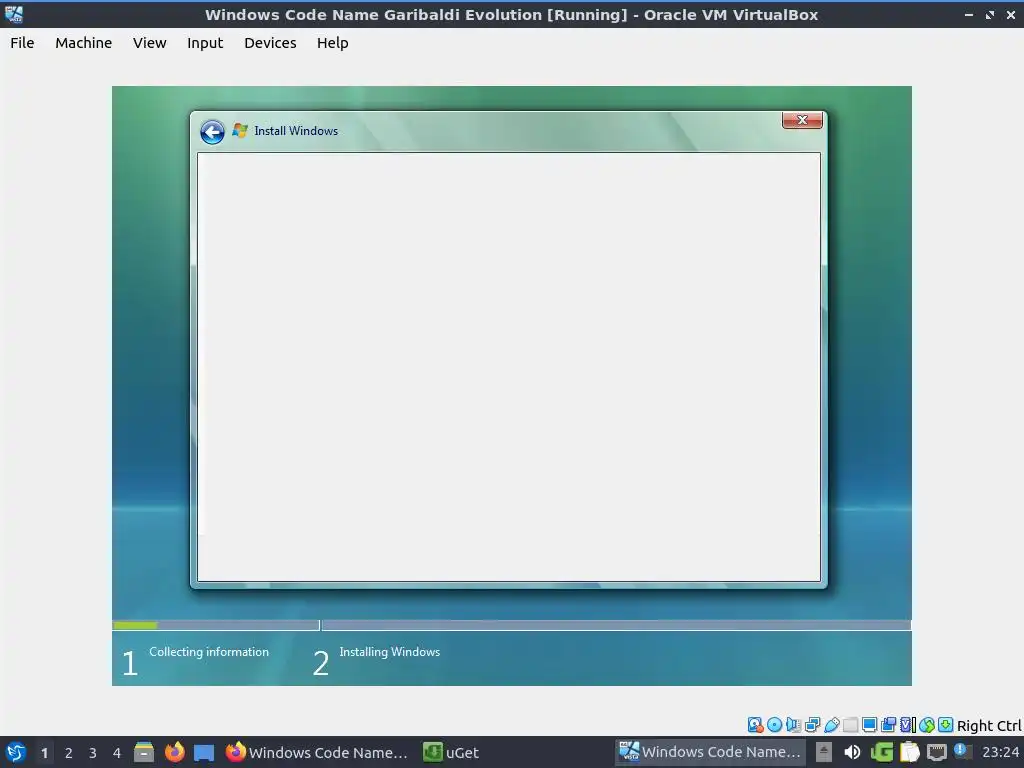Switch to the uGet taskbar window
Screen dimensions: 1024x768
tap(451, 752)
